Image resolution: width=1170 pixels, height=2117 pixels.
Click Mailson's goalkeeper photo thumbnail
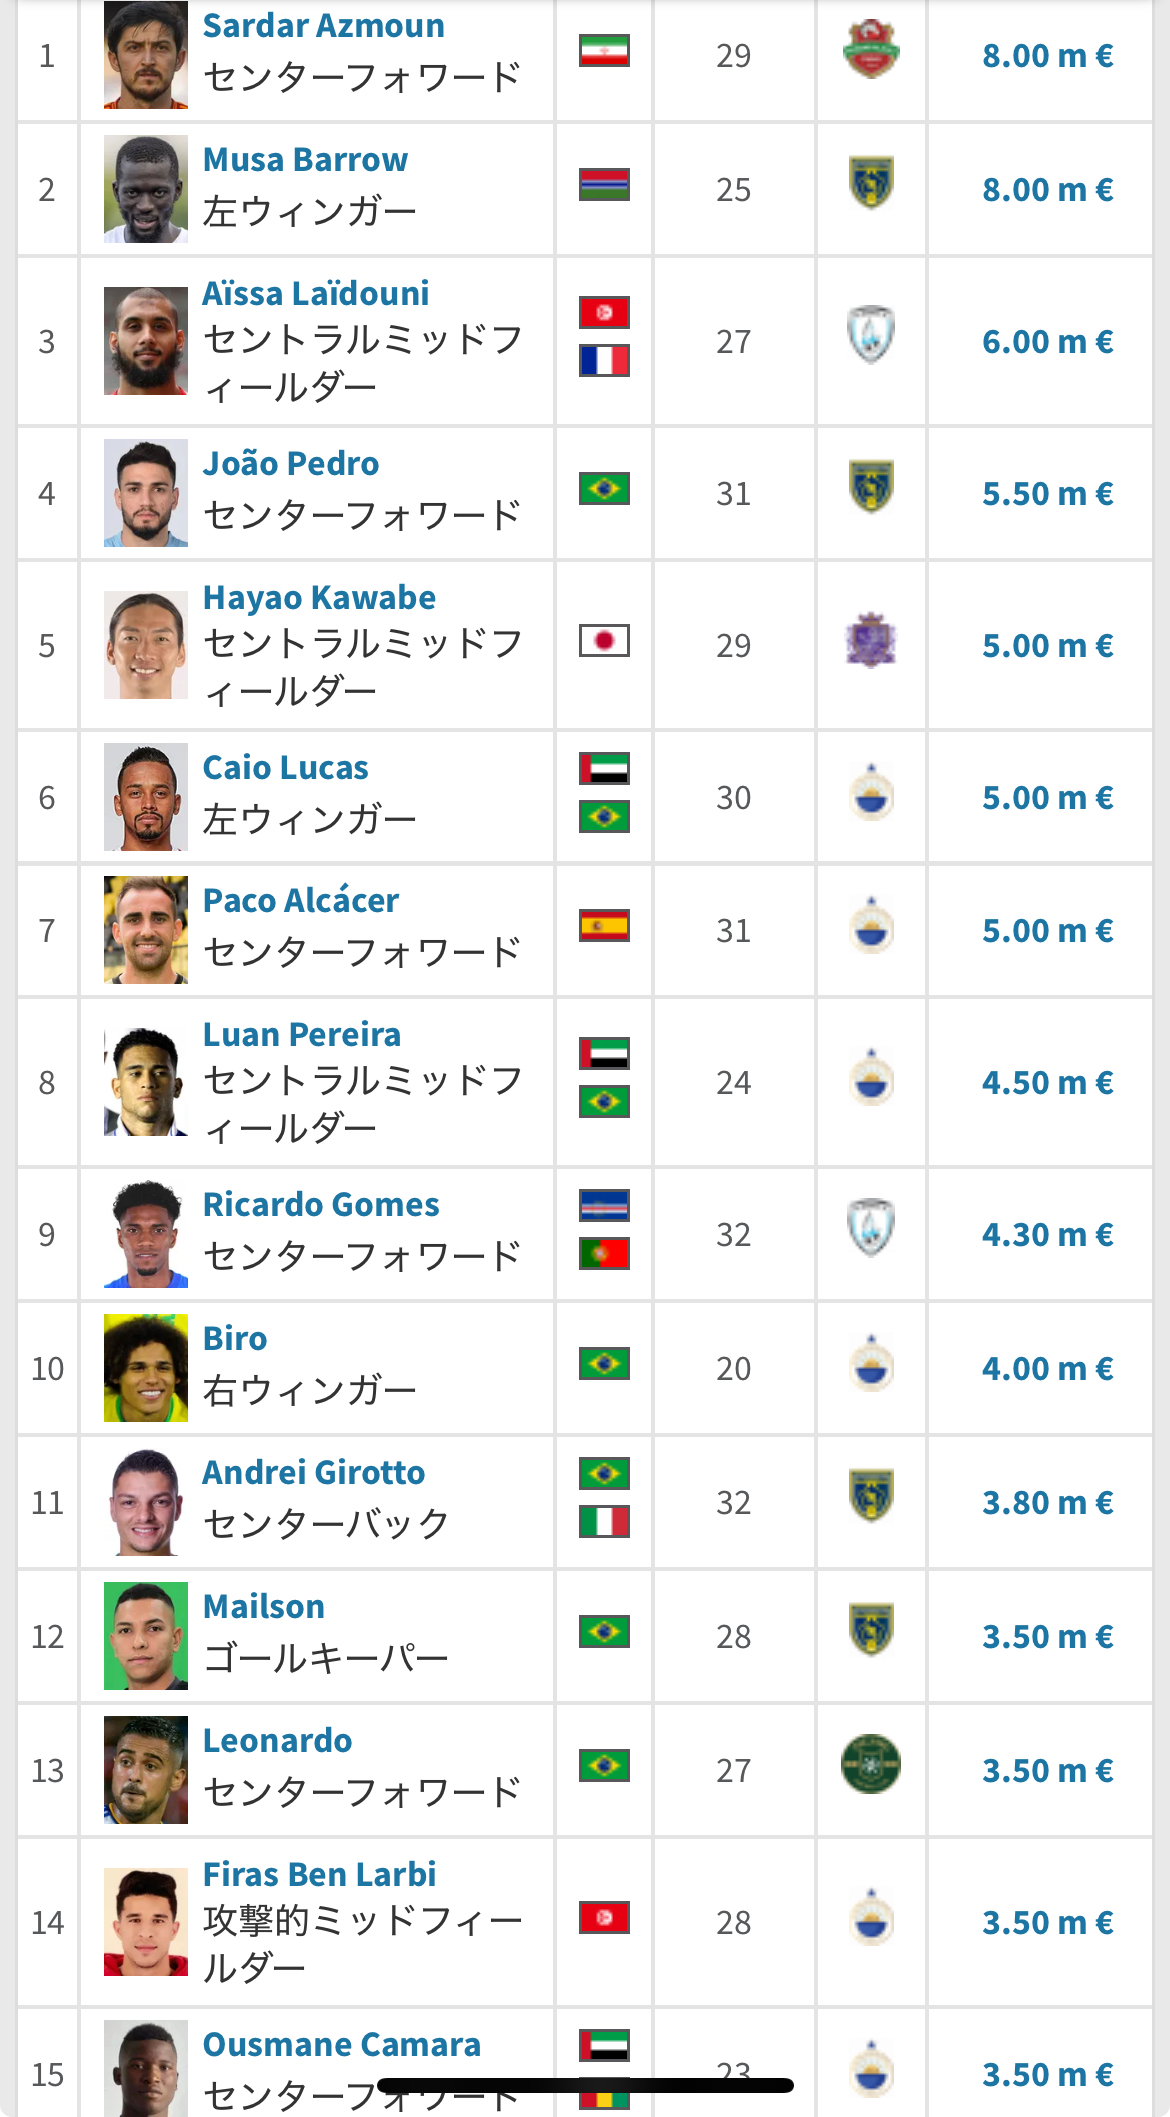[x=146, y=1636]
